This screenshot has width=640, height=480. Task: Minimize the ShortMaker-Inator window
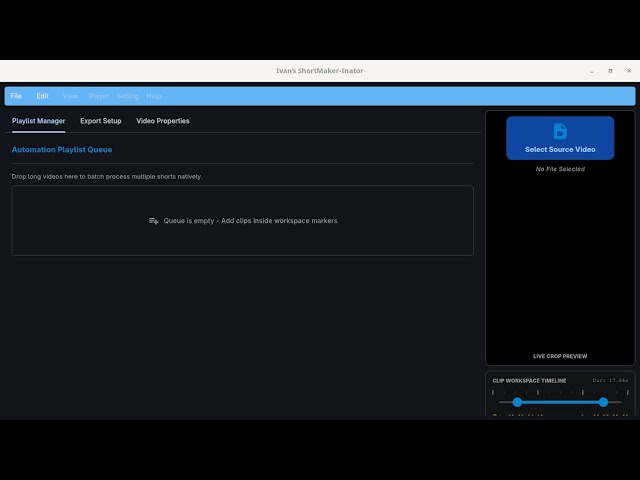pyautogui.click(x=591, y=71)
